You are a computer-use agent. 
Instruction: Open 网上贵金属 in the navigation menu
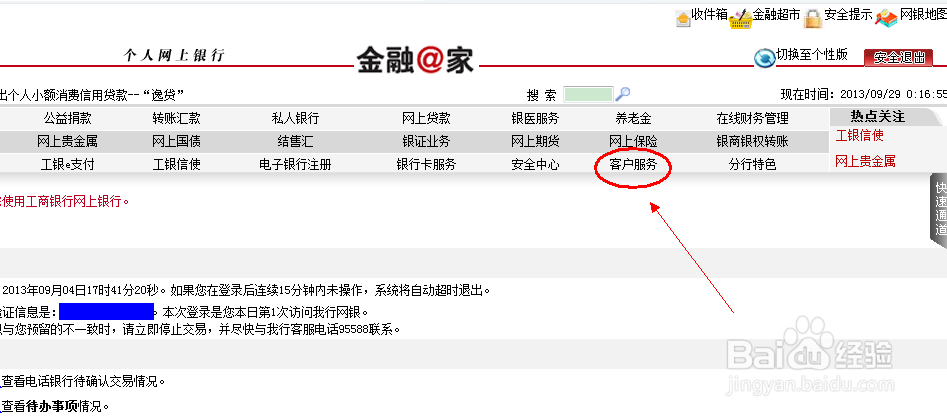[67, 141]
